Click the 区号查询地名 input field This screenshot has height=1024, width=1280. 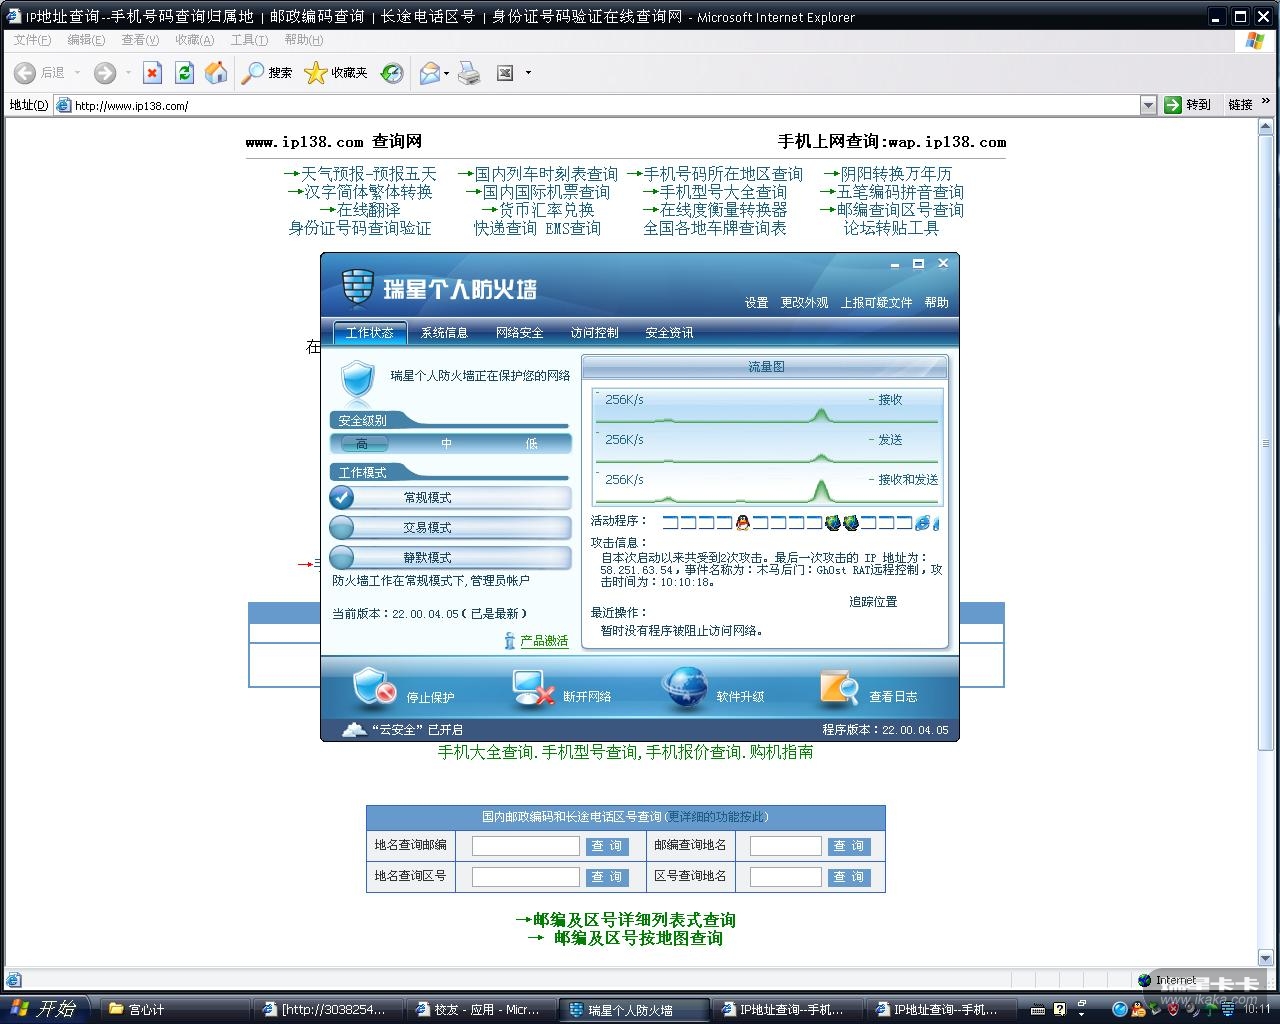click(786, 877)
